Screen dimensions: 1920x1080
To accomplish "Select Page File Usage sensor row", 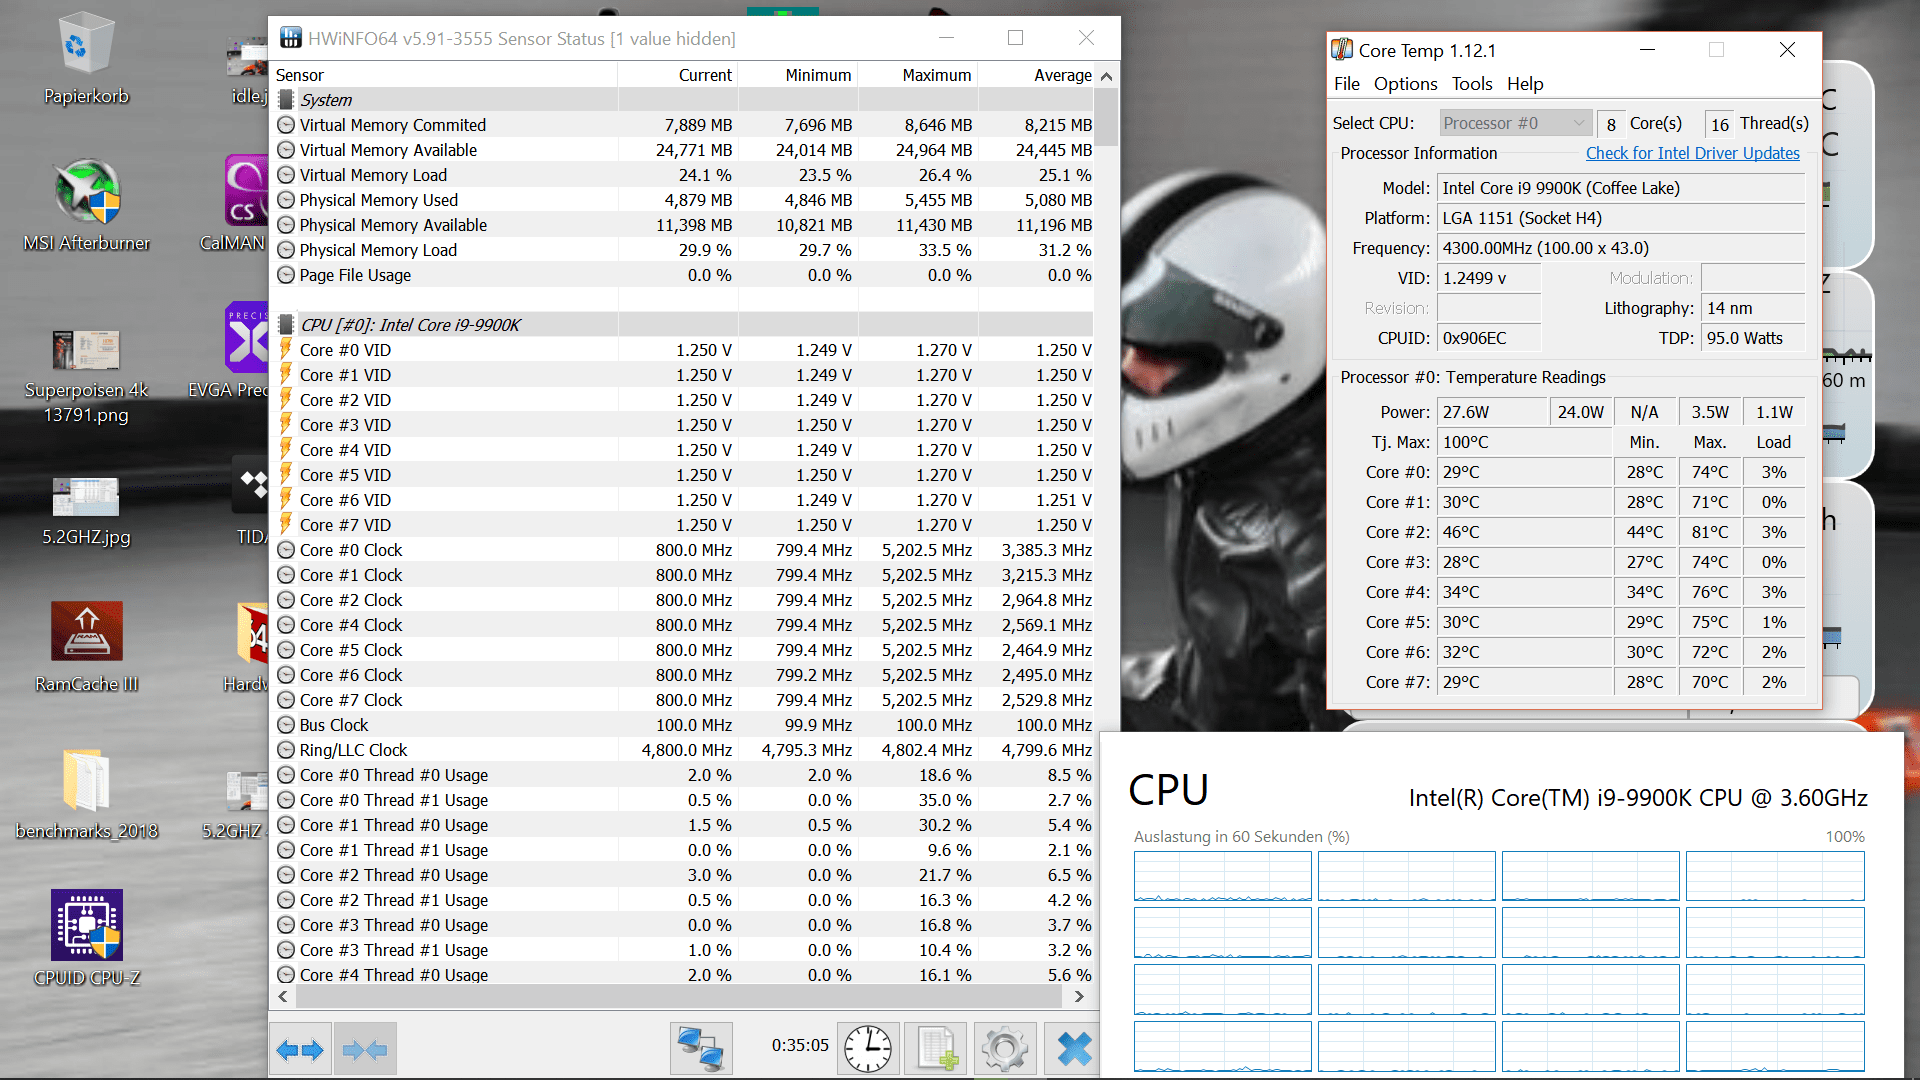I will point(684,275).
